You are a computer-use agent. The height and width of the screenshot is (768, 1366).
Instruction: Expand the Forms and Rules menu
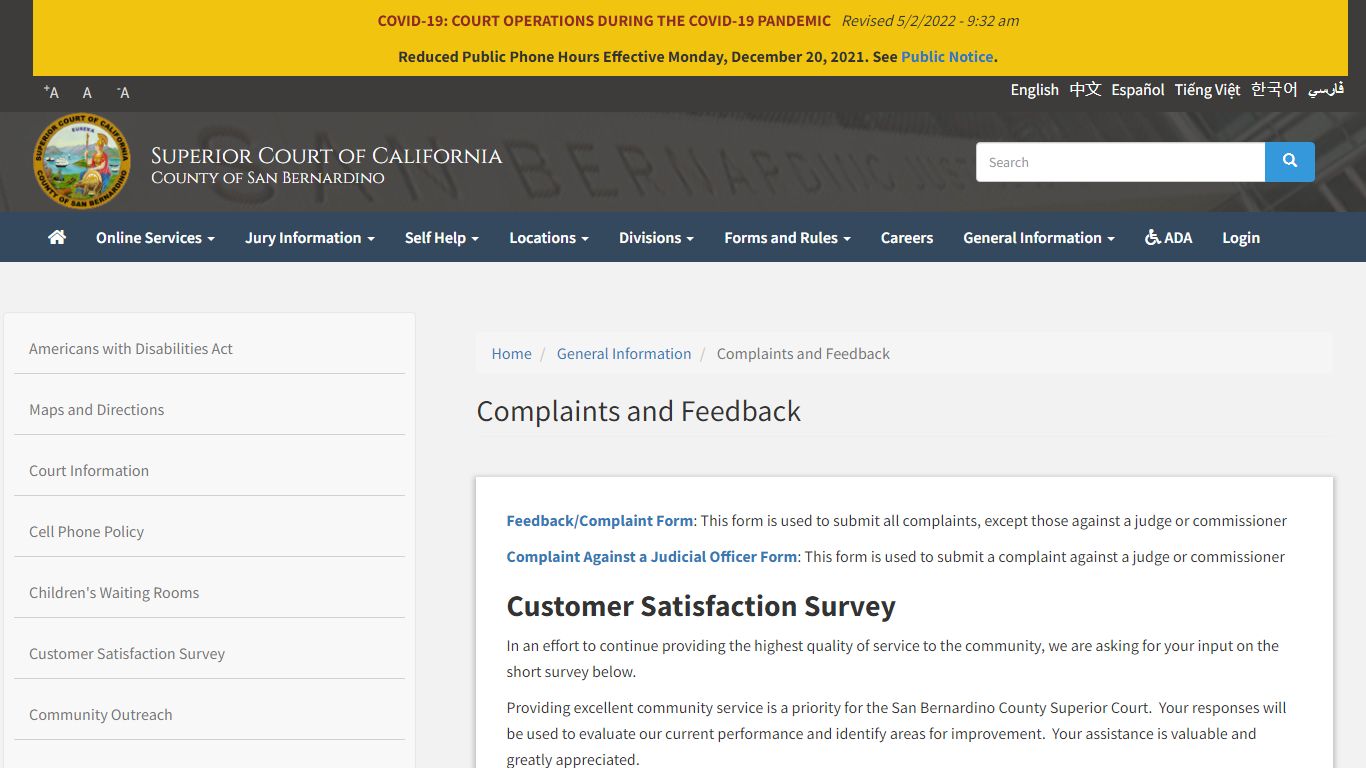788,237
